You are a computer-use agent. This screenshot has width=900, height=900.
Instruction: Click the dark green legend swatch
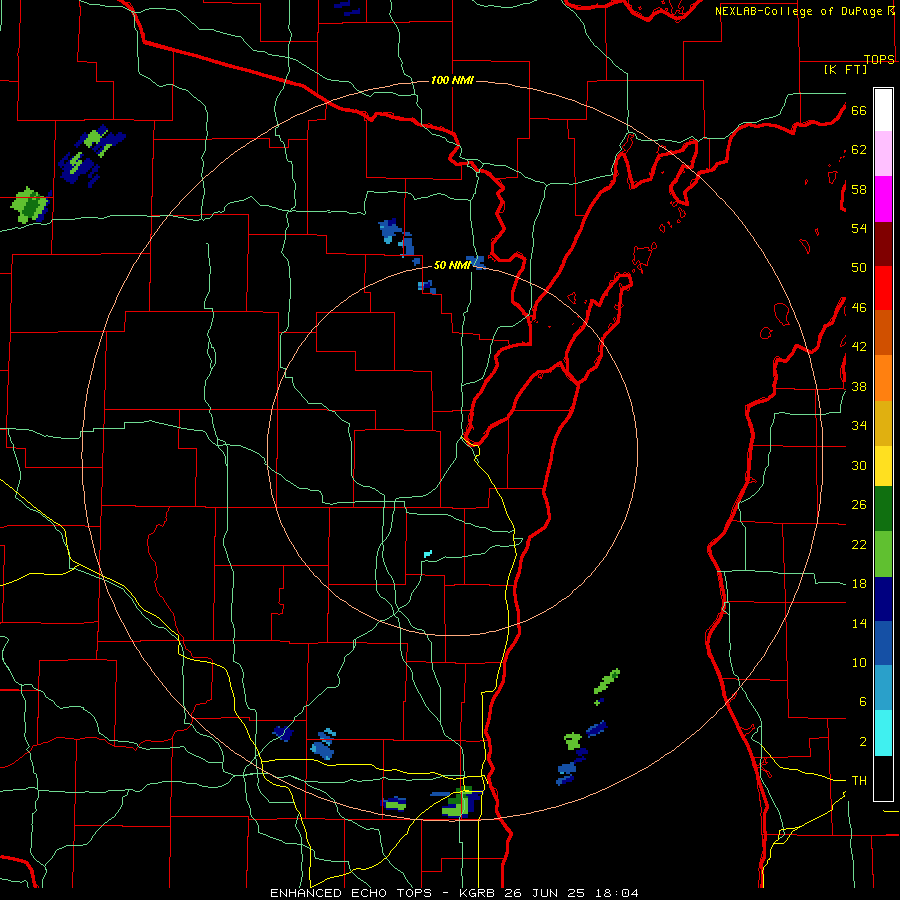point(883,509)
